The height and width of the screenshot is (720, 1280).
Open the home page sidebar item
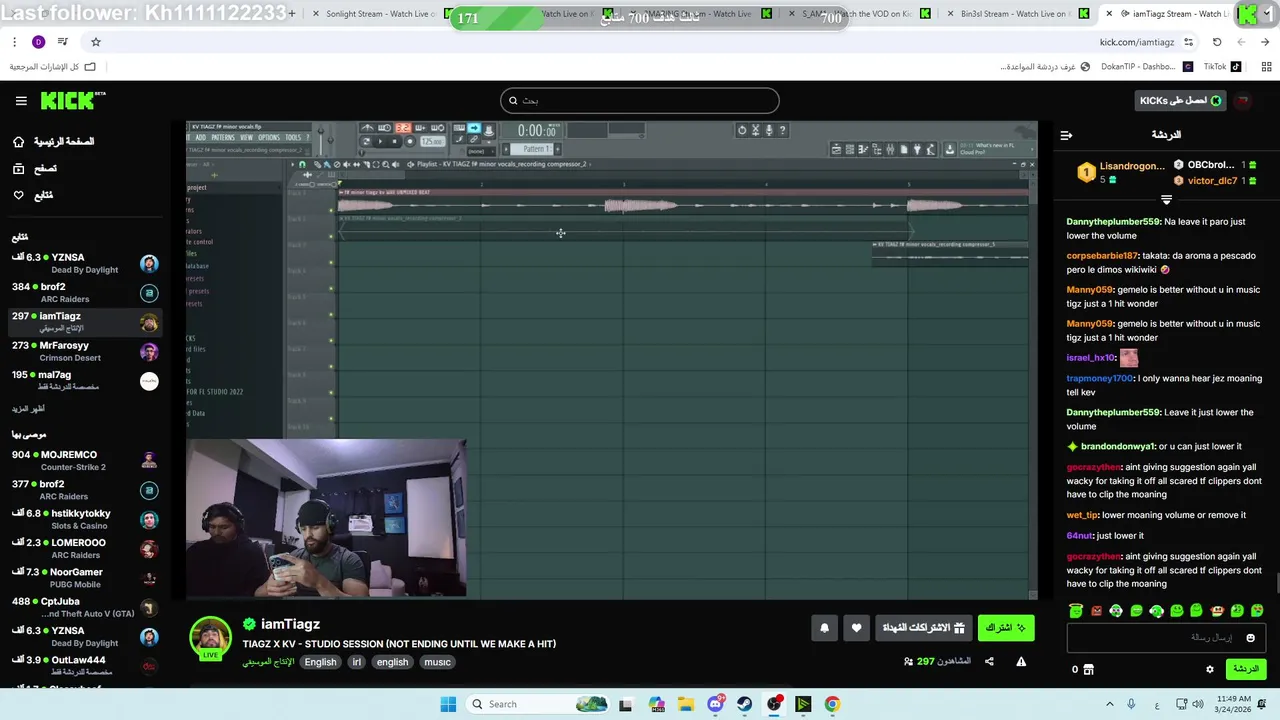coord(53,142)
